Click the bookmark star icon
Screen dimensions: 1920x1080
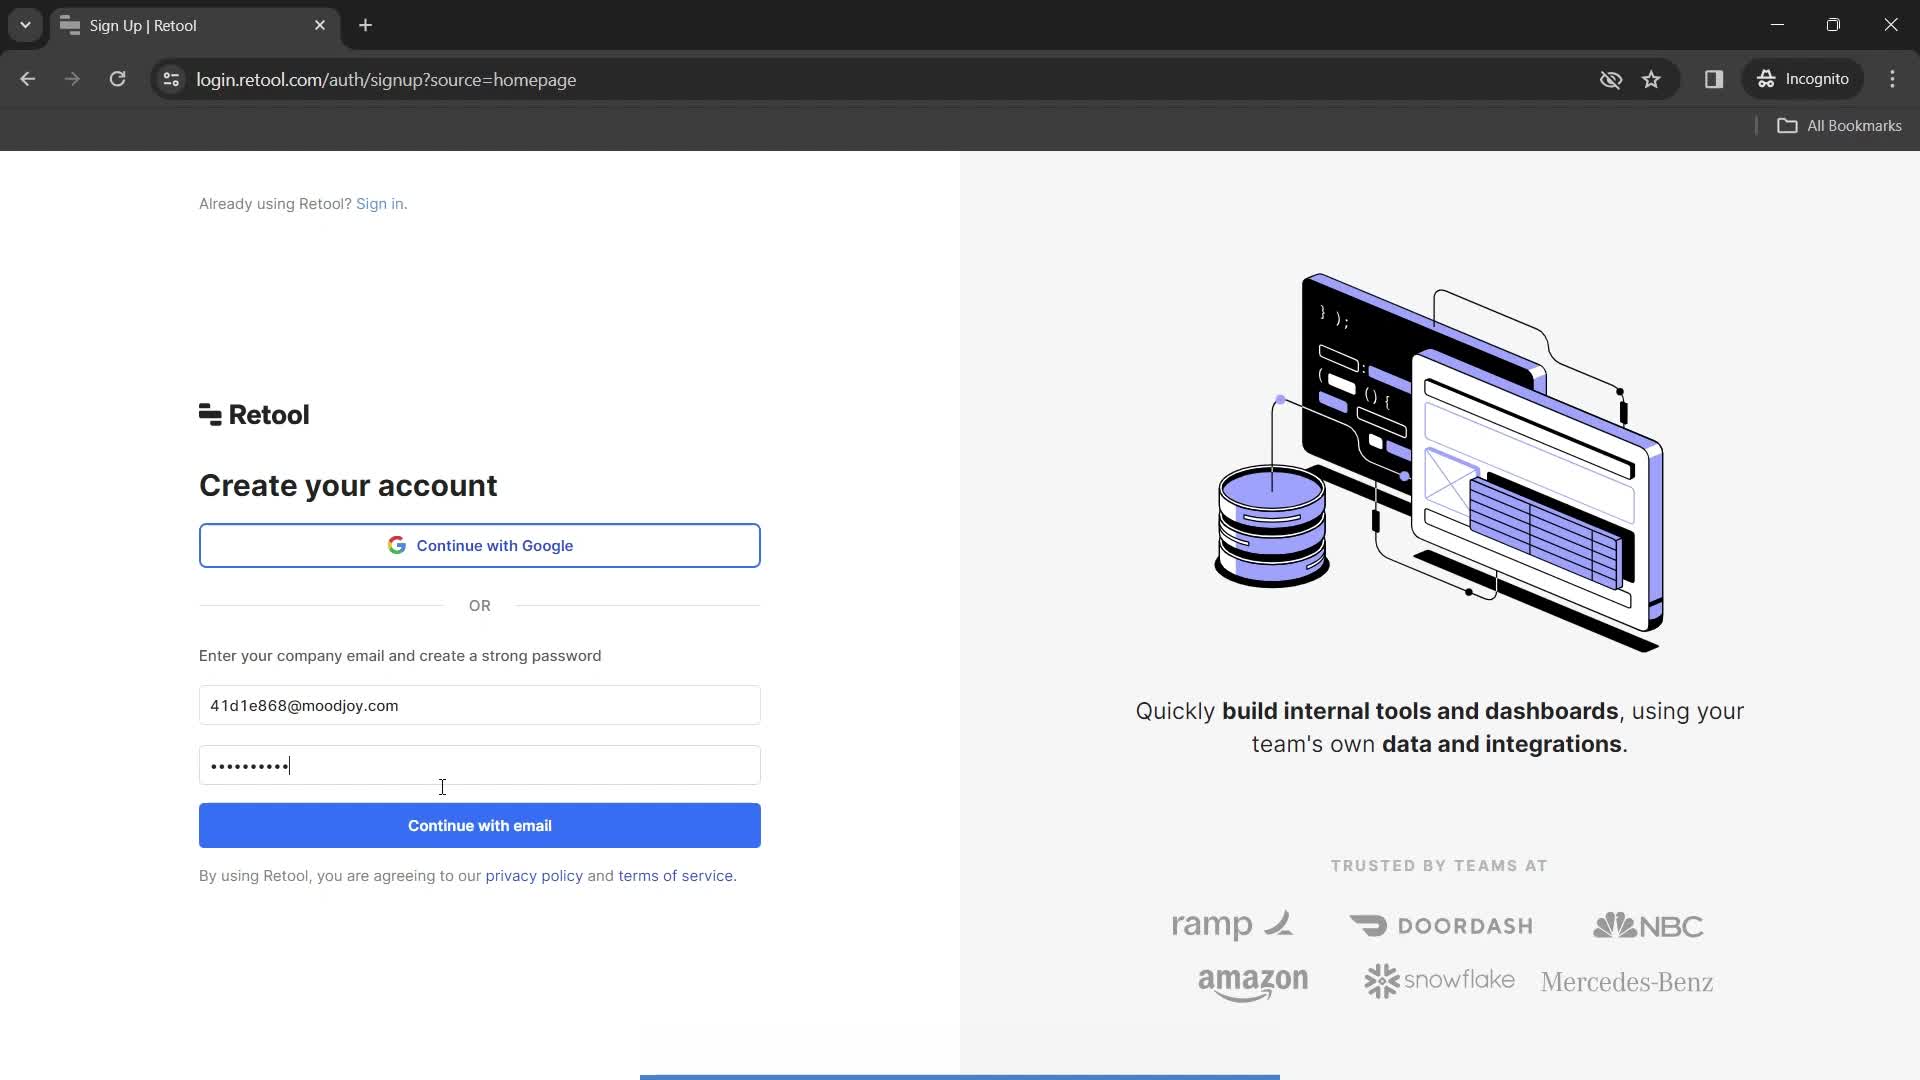pos(1652,79)
